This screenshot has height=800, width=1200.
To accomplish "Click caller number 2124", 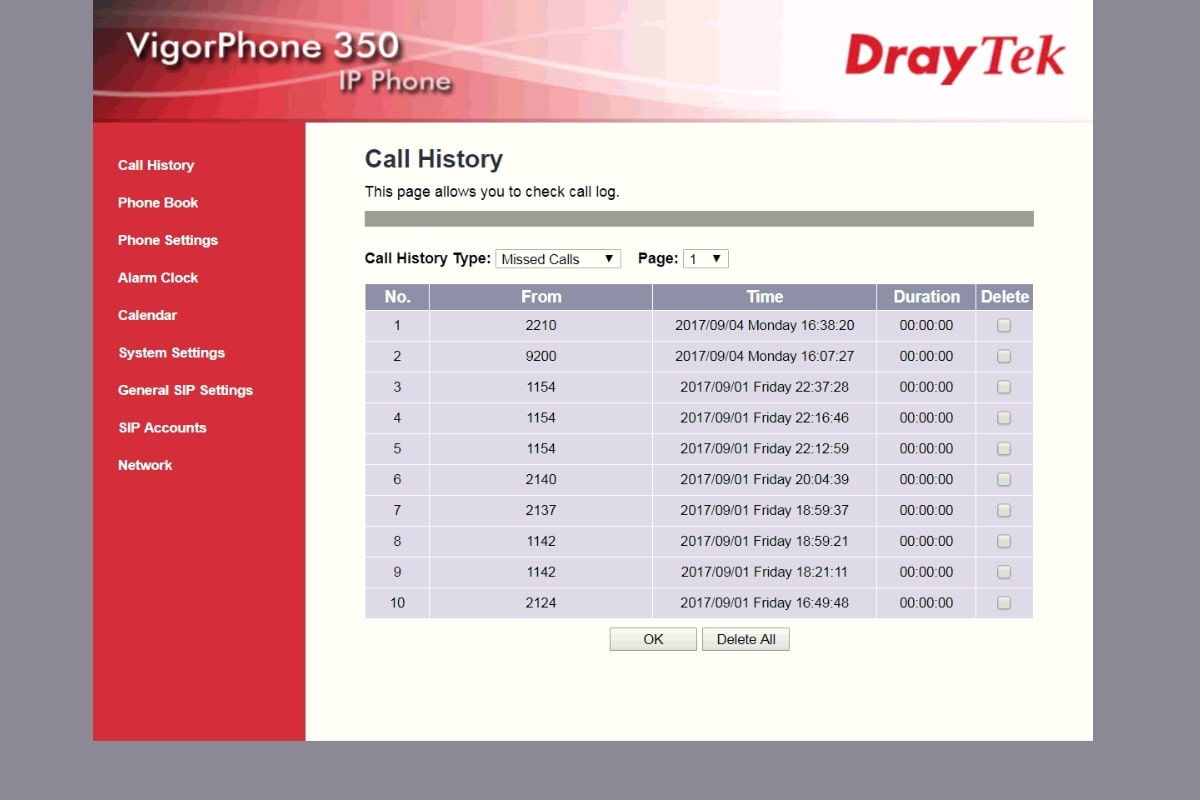I will tap(541, 603).
